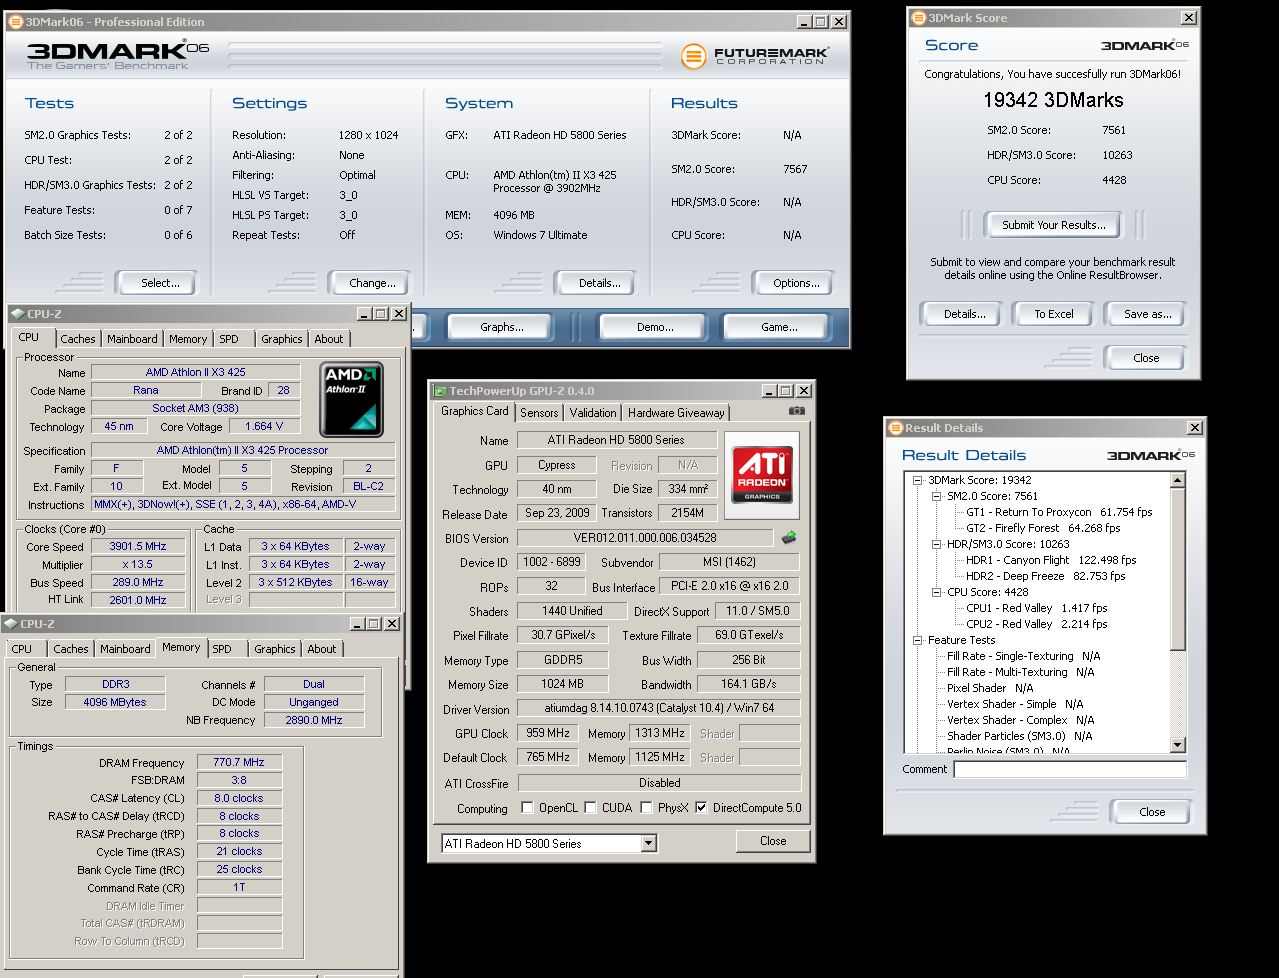Image resolution: width=1279 pixels, height=978 pixels.
Task: Click the AMD Athlon II logo in CPU-Z
Action: point(351,399)
